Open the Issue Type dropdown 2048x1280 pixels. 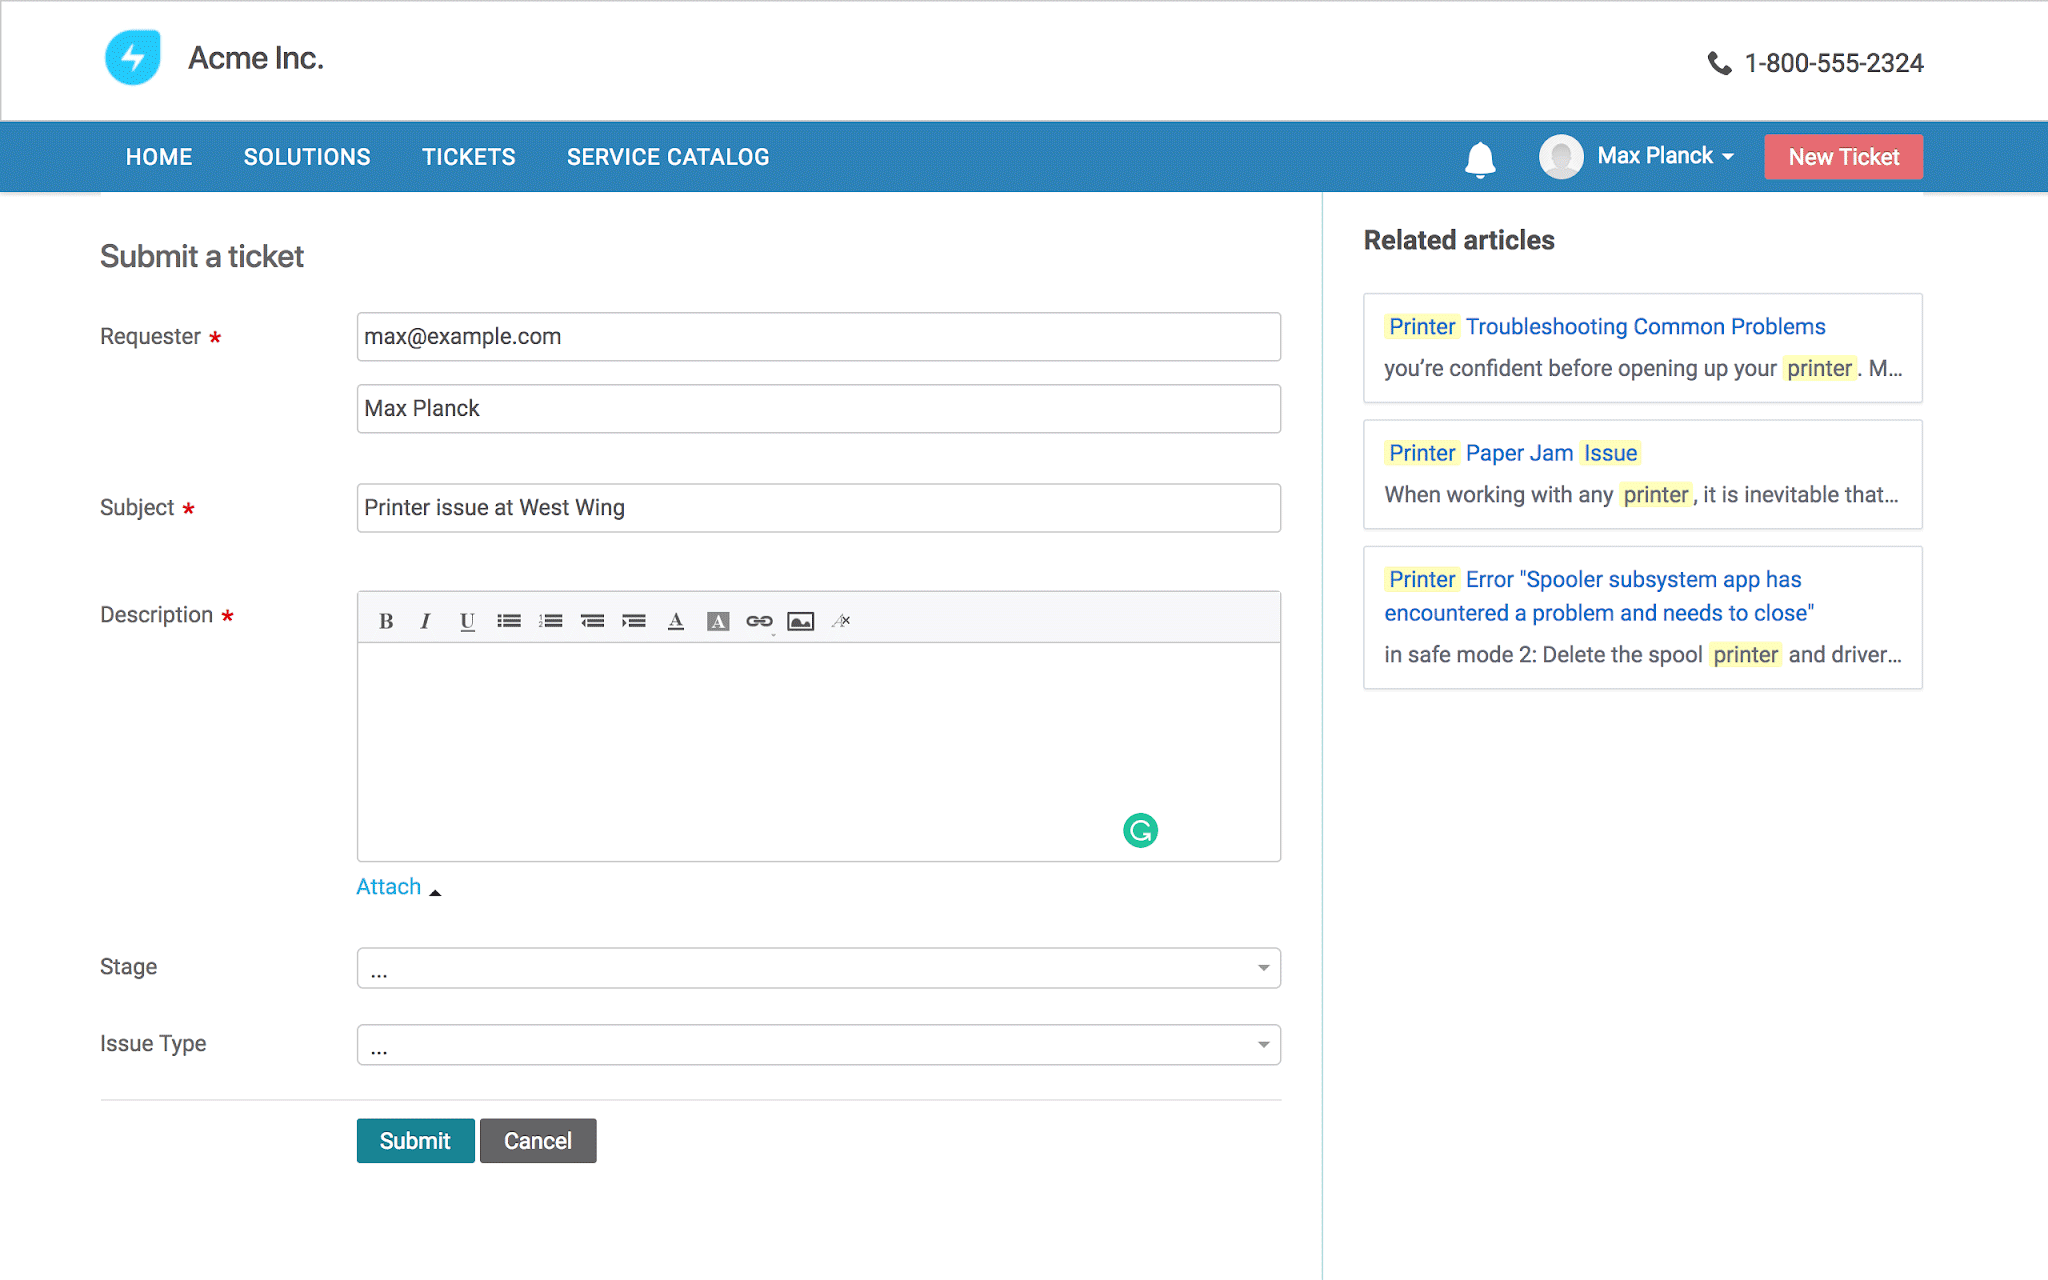coord(818,1045)
